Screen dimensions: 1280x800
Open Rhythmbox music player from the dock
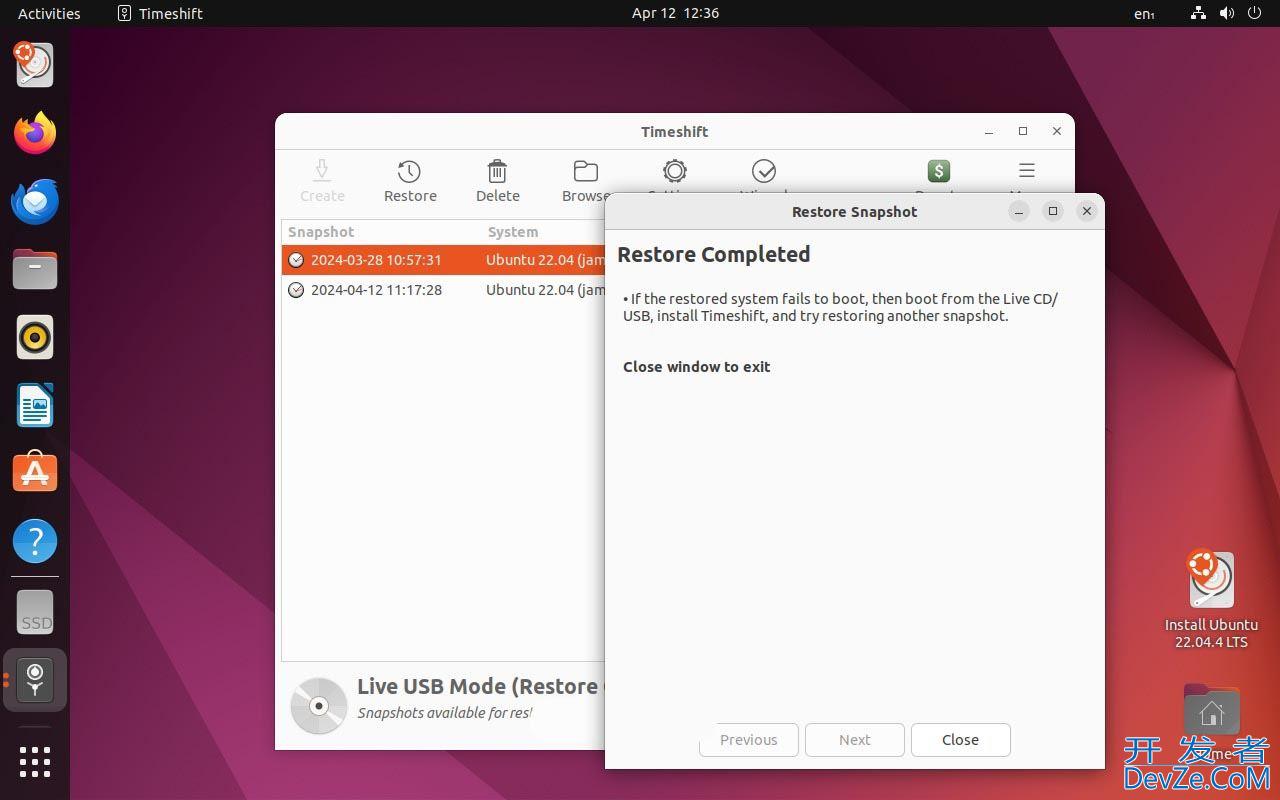coord(35,337)
